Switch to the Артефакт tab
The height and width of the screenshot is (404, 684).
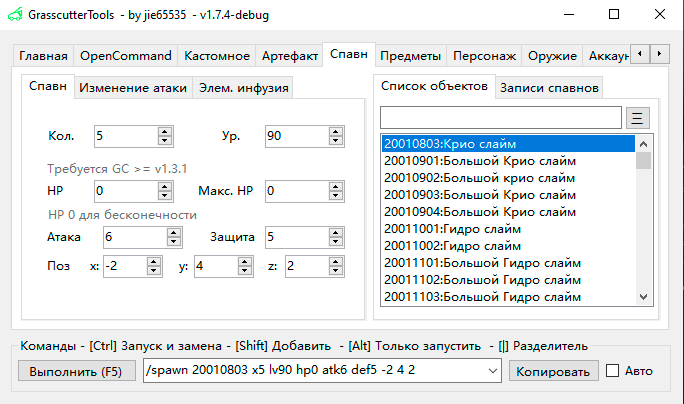(x=290, y=55)
